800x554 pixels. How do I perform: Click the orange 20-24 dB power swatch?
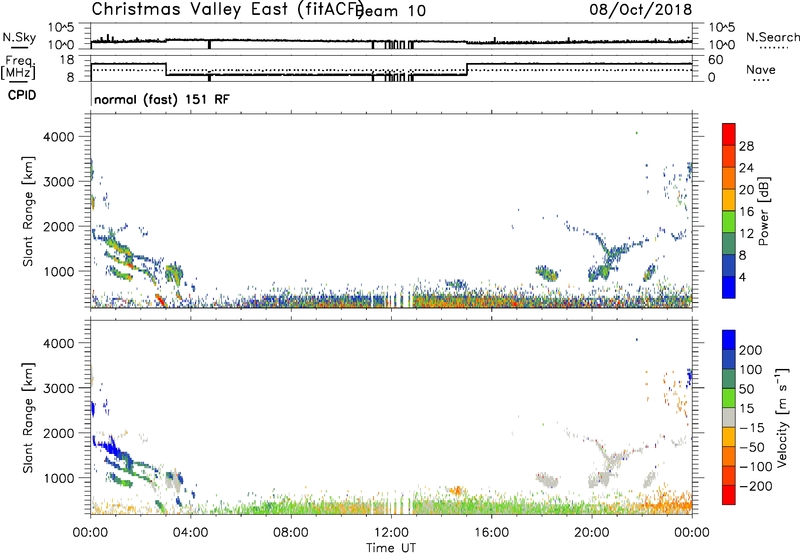point(729,178)
